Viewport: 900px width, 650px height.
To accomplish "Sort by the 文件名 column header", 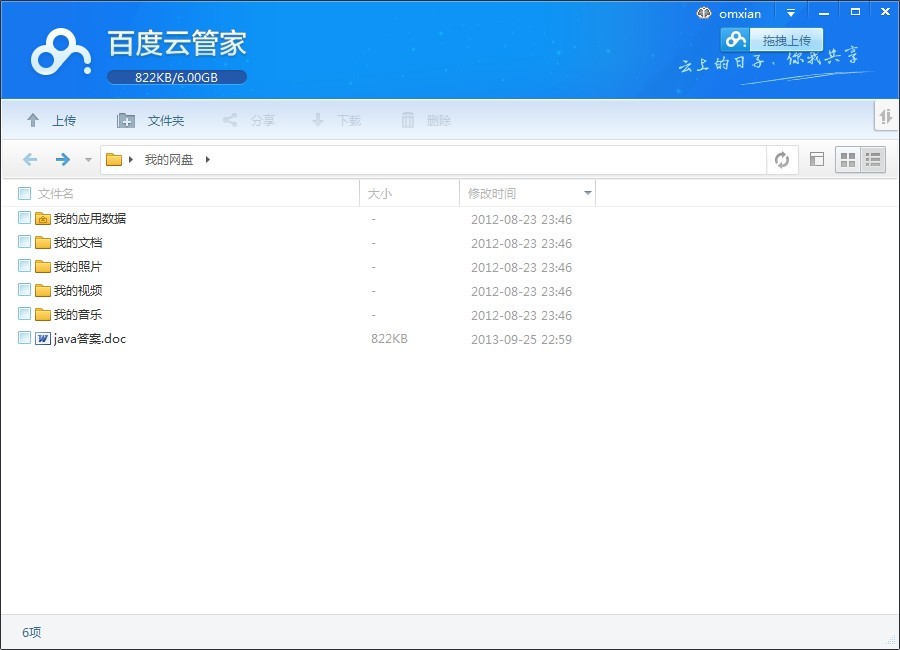I will (x=56, y=194).
